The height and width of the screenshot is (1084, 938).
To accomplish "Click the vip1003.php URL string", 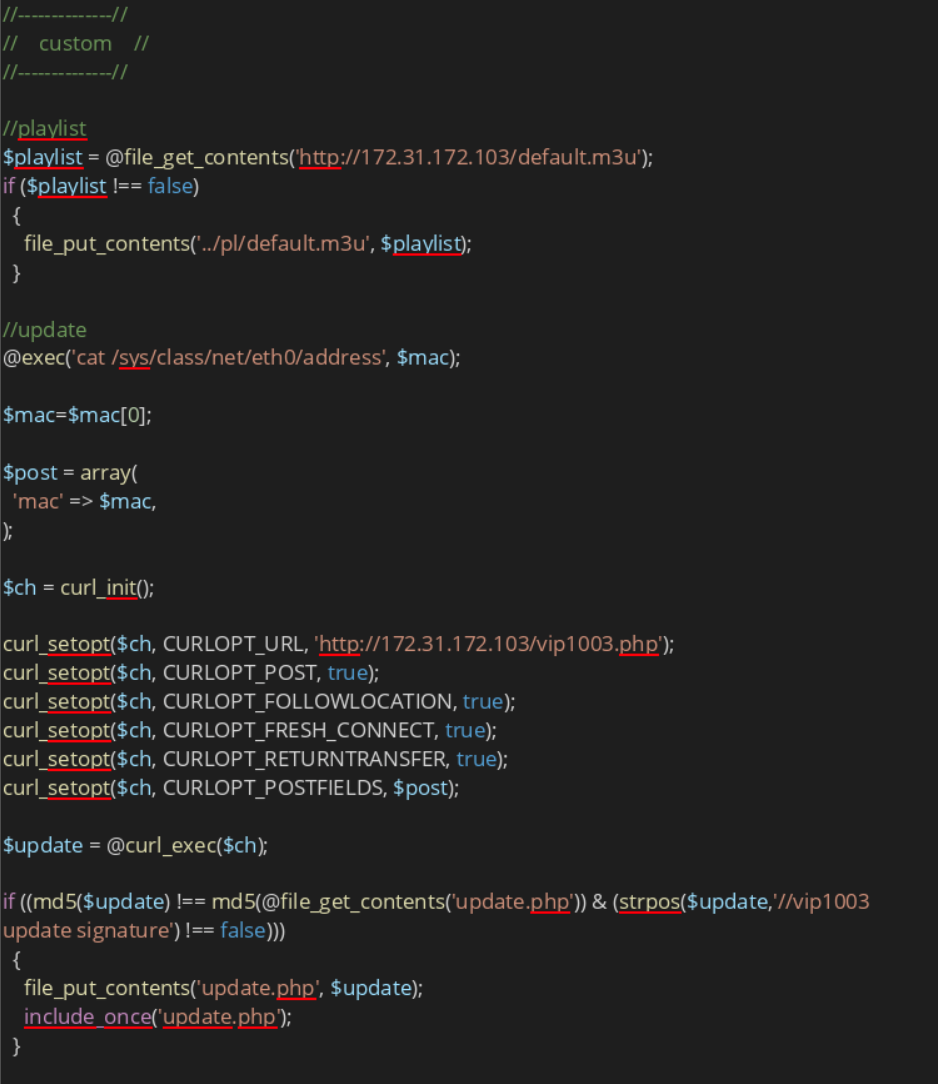I will [x=489, y=644].
